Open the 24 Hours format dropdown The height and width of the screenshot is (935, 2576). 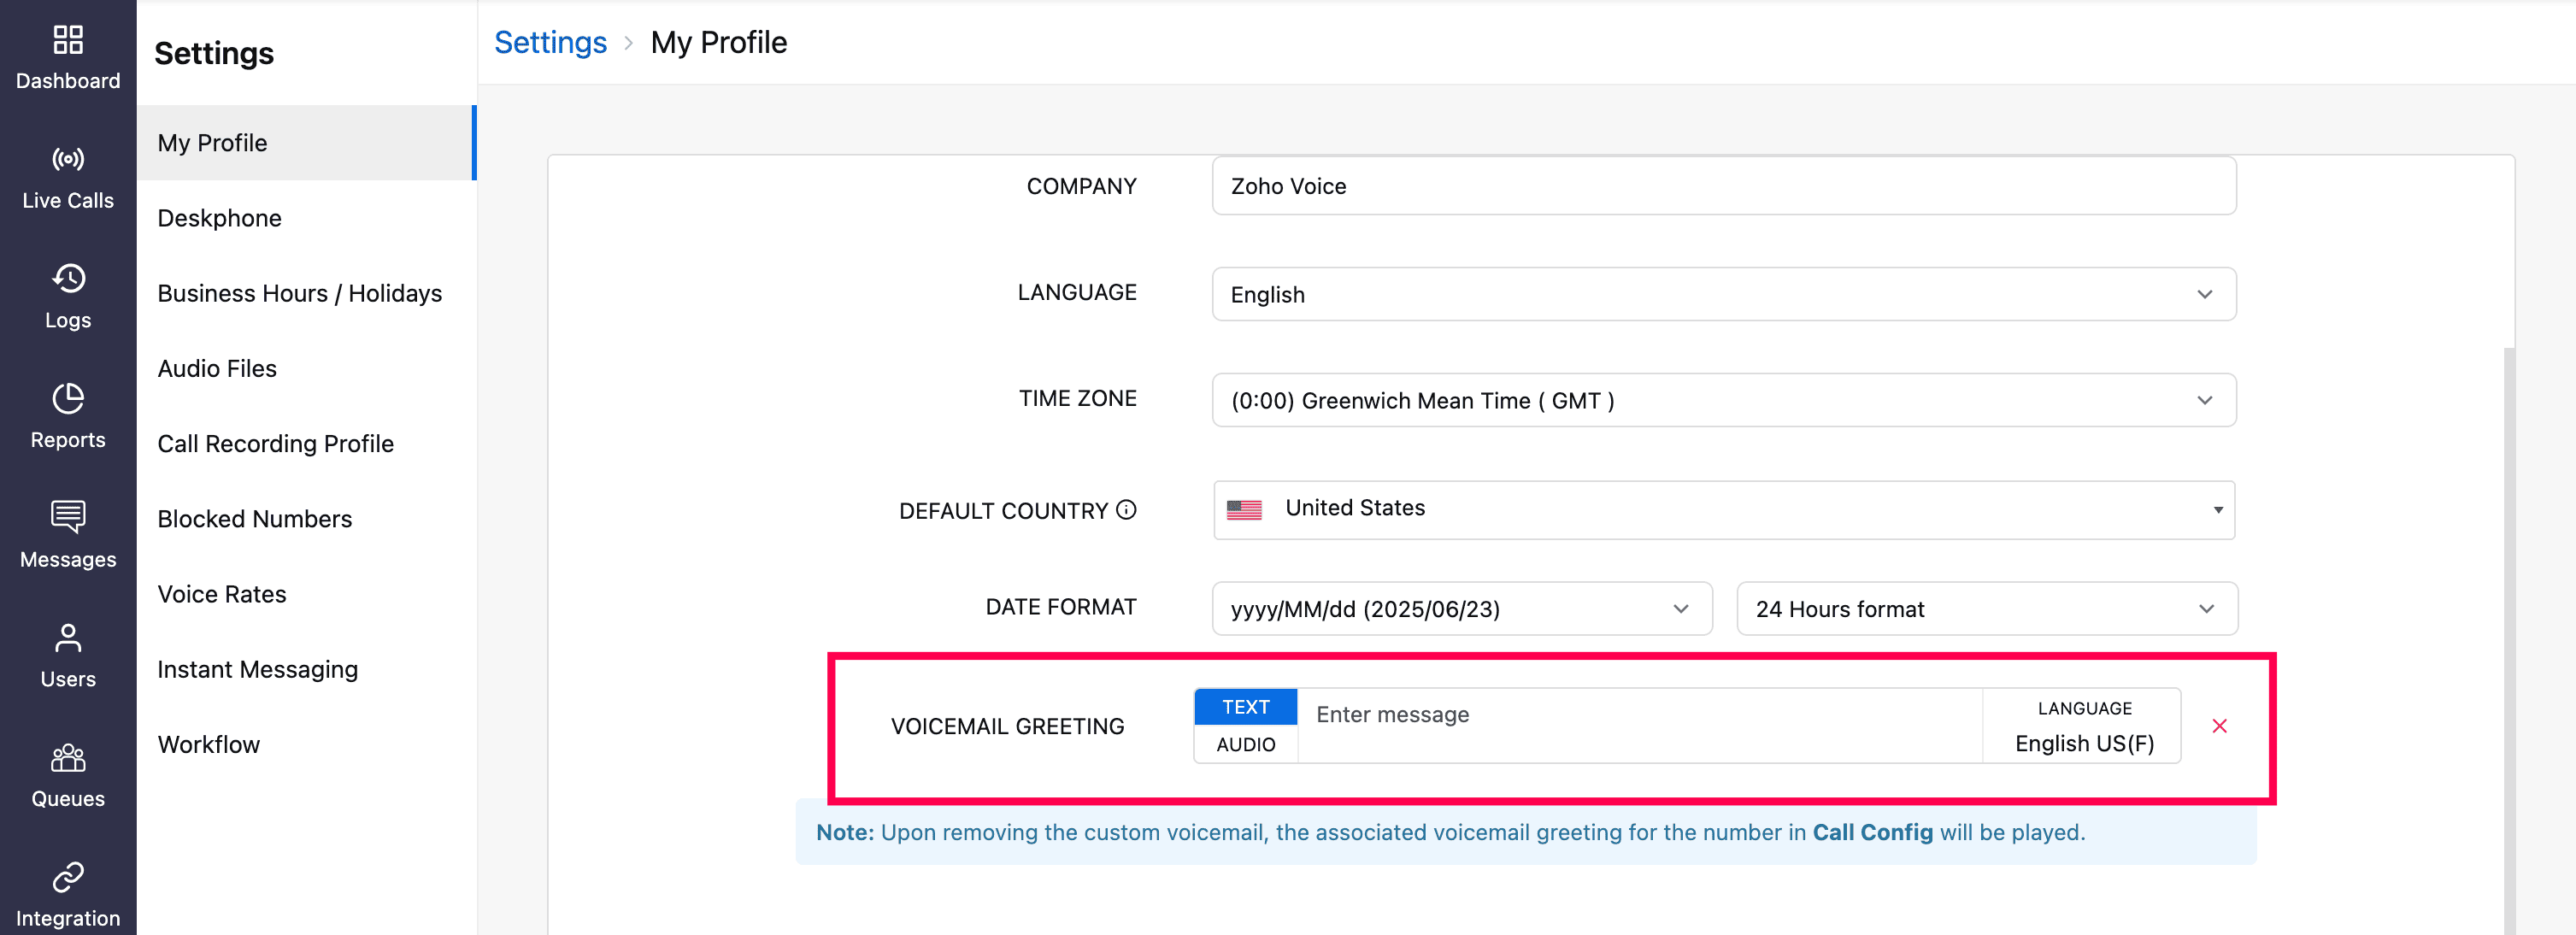[1986, 609]
